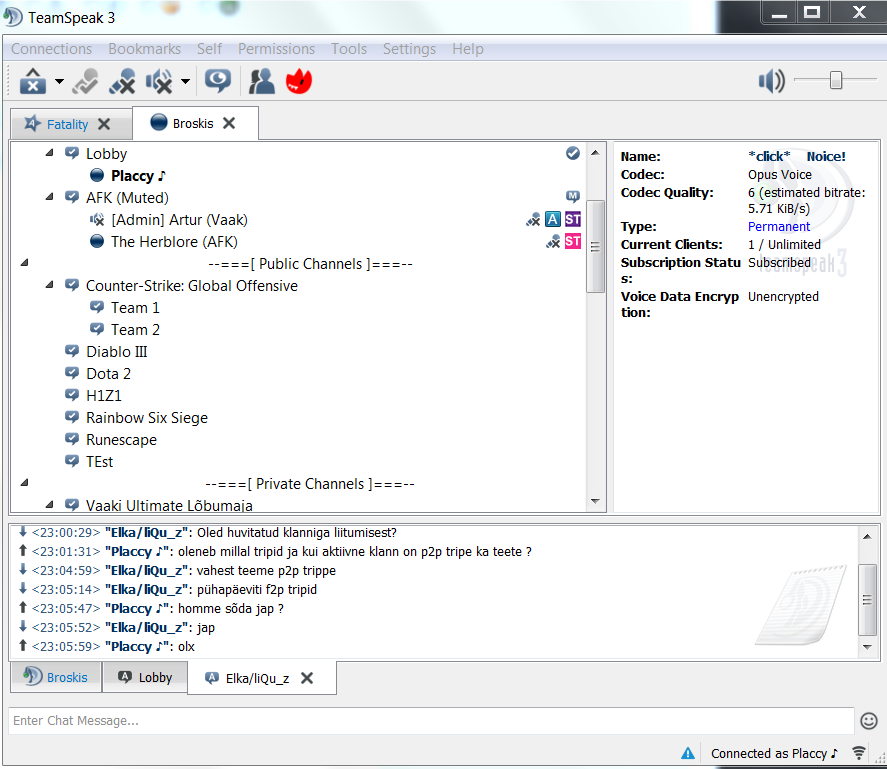Click the chat log scroll down arrow
Viewport: 887px width, 769px height.
pyautogui.click(x=867, y=647)
